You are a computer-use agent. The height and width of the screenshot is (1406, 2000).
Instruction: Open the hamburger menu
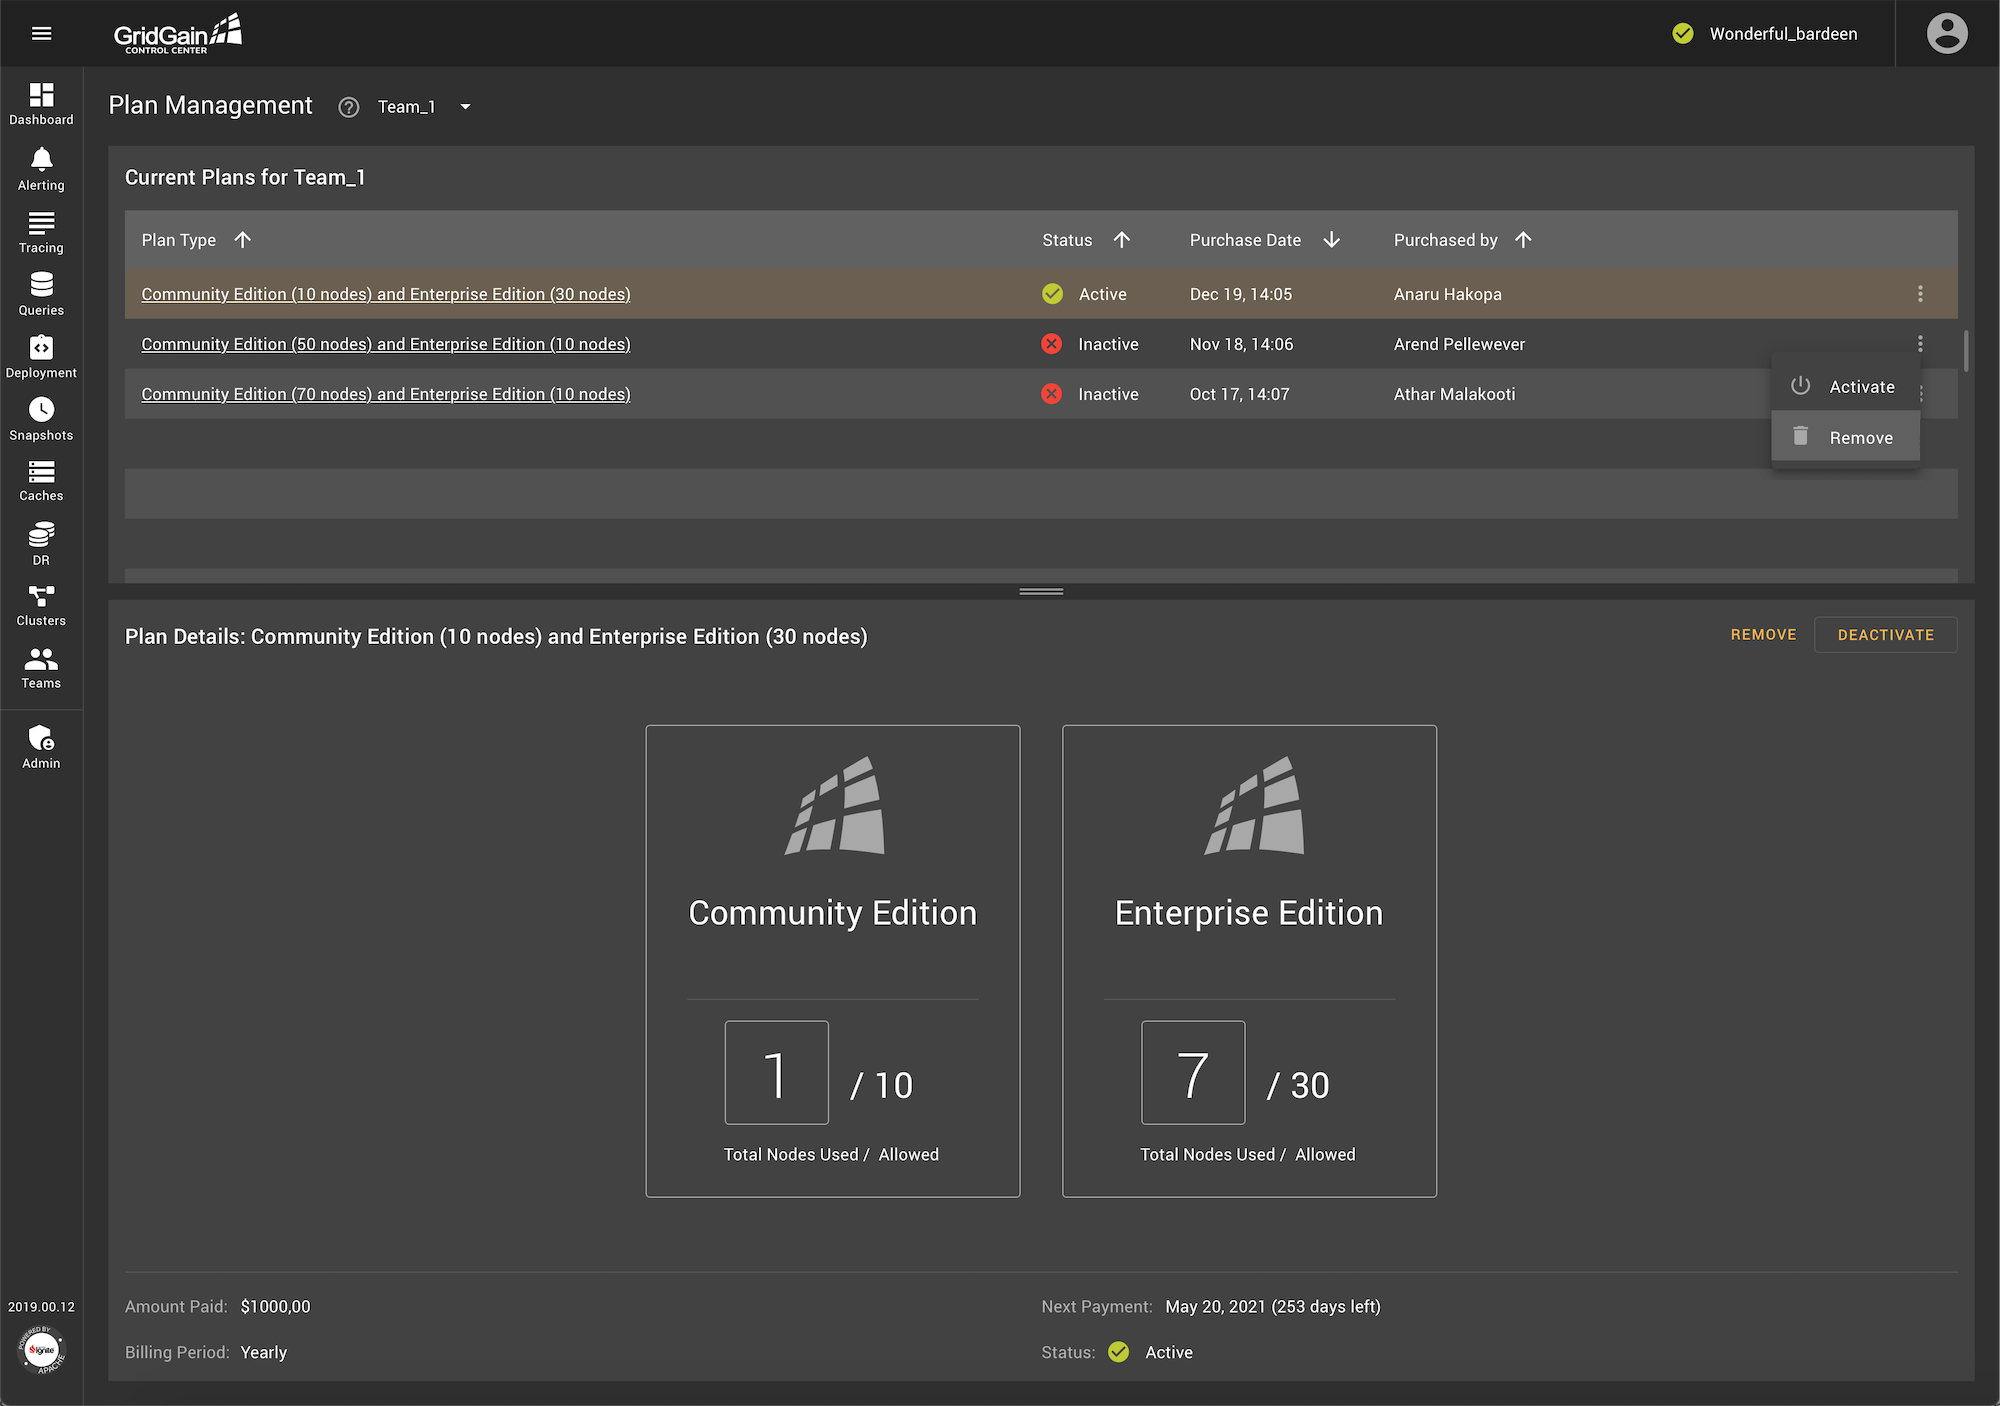pos(41,33)
